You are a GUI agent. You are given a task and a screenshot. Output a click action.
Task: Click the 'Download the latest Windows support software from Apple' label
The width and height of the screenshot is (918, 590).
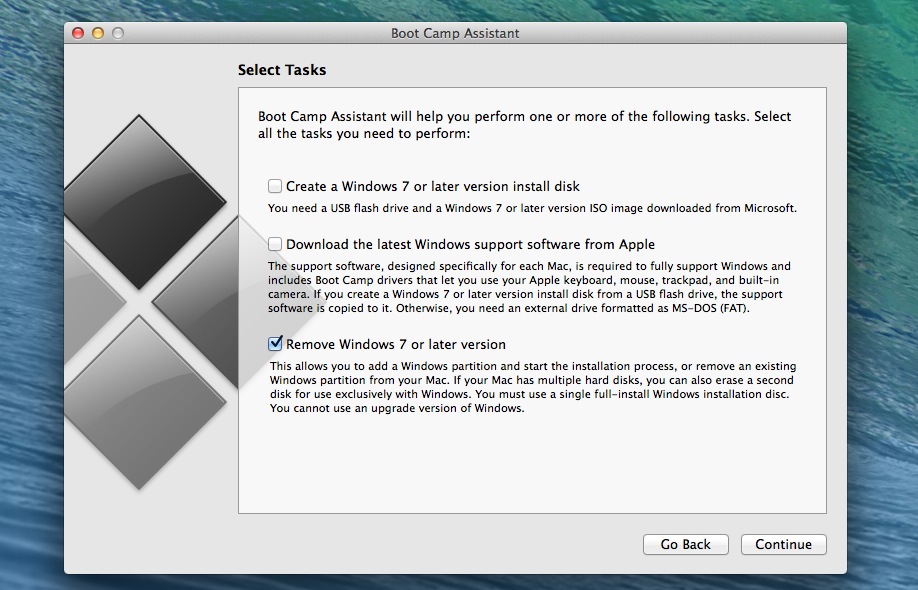(x=470, y=244)
